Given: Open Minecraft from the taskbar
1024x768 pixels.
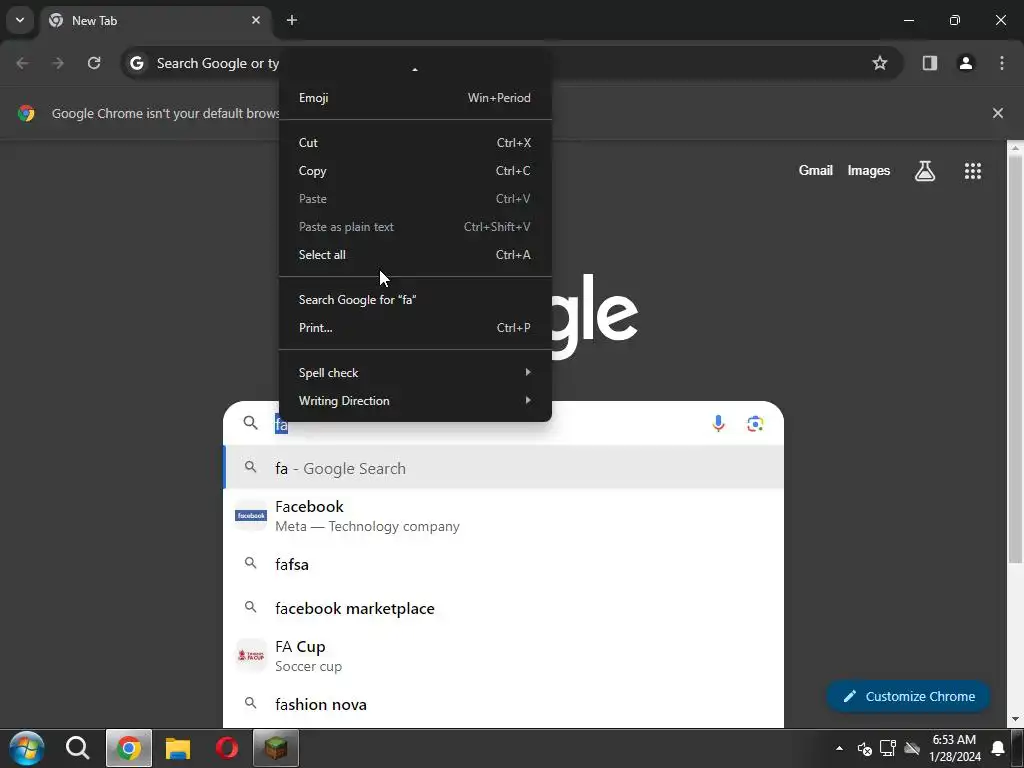Looking at the screenshot, I should pos(276,748).
